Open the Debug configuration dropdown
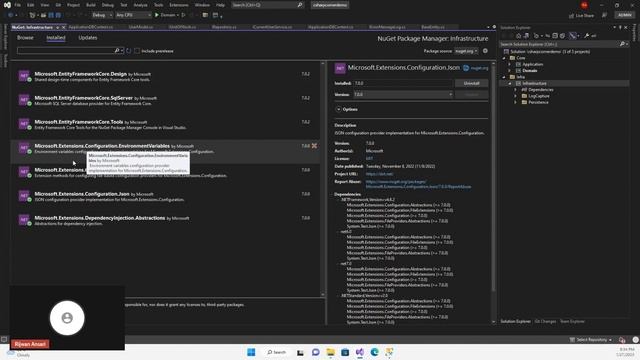 102,15
